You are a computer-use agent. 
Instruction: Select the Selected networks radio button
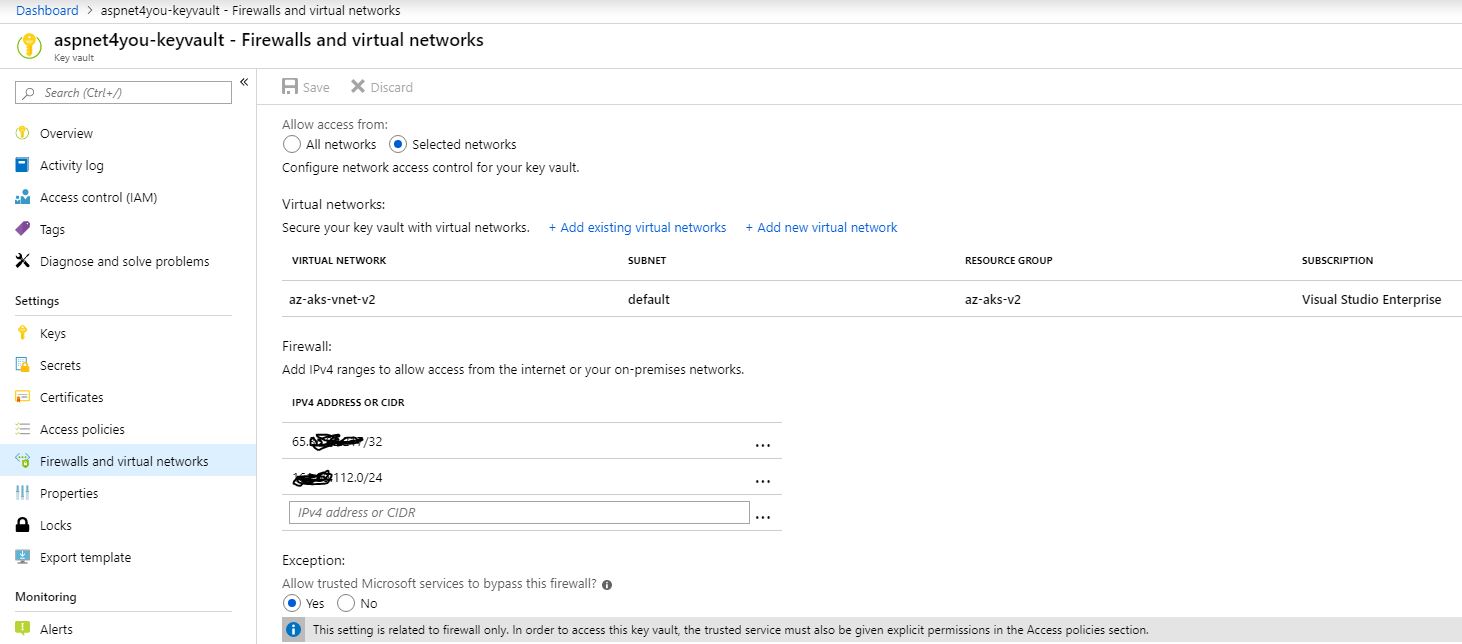coord(398,144)
